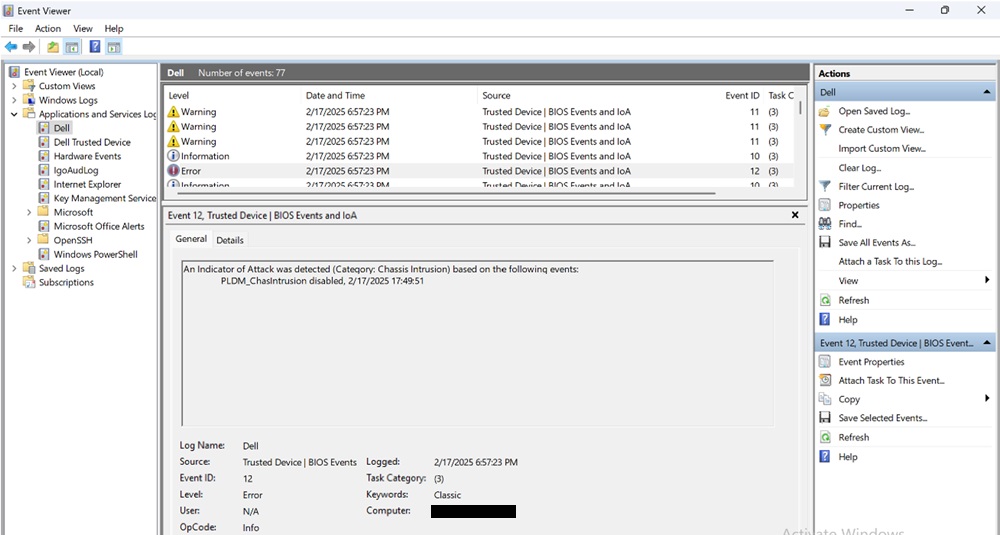
Task: Click the Filter Current Log funnel icon
Action: coord(825,187)
